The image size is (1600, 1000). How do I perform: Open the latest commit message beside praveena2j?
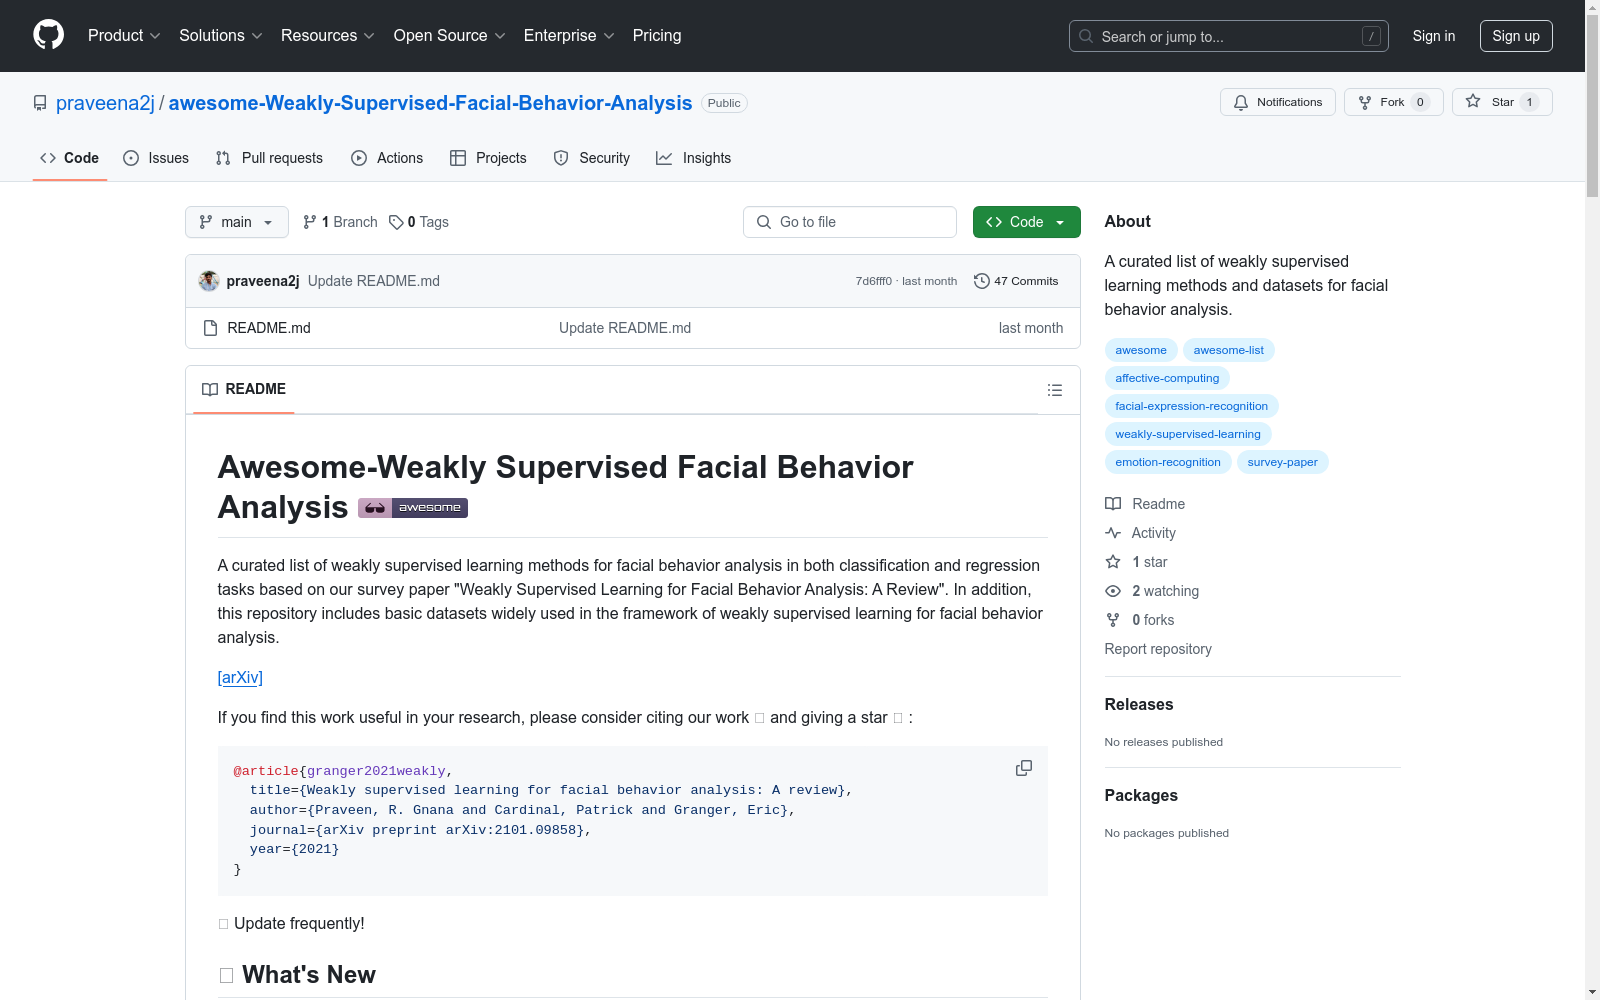click(374, 281)
